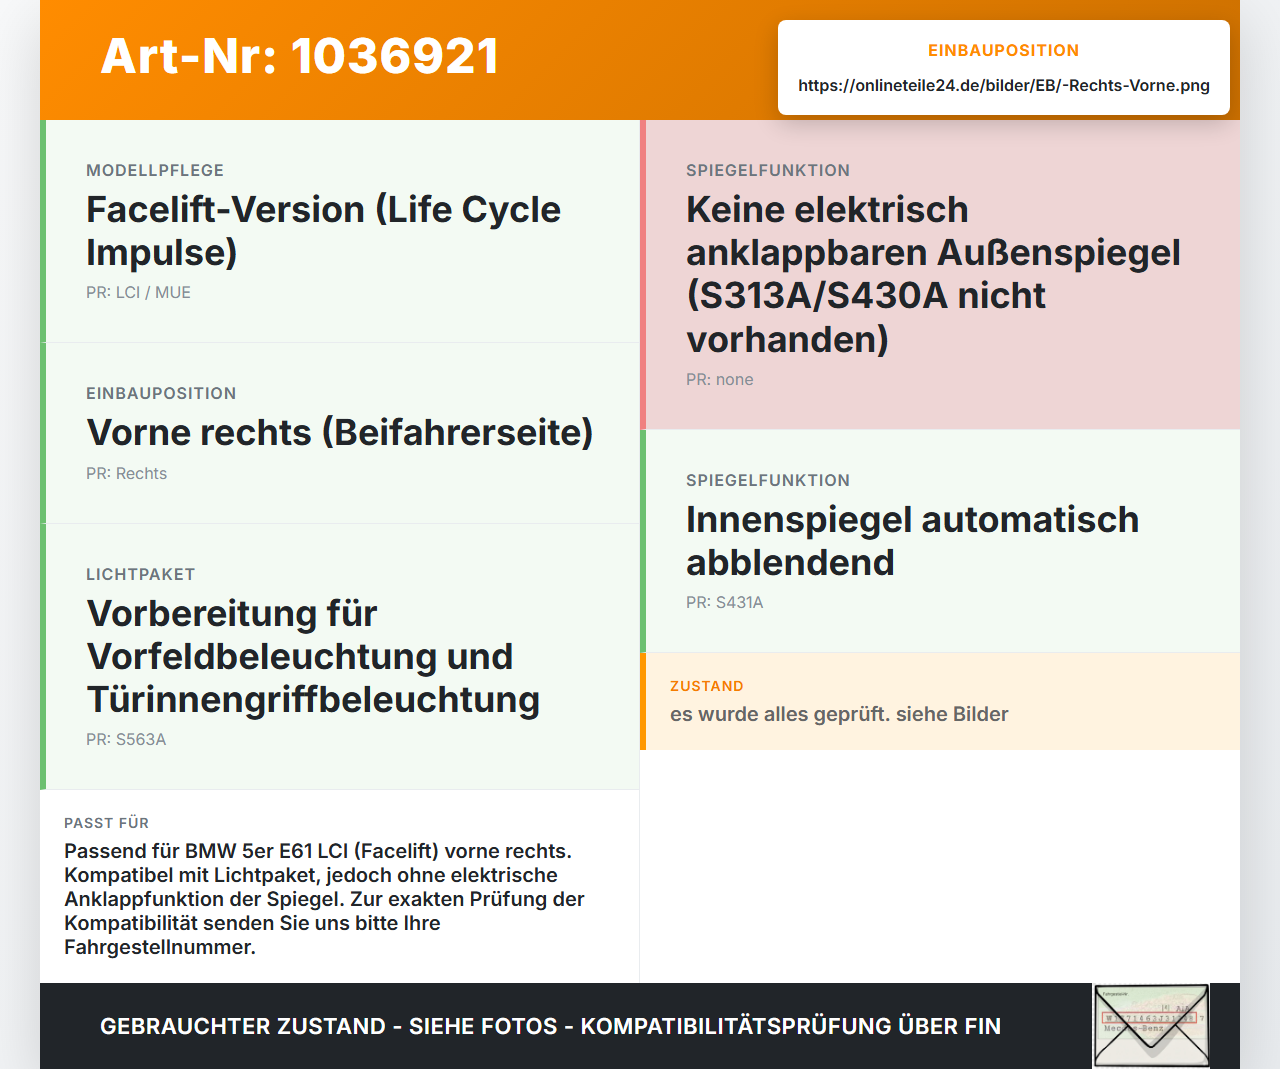Click the MODELLPFLEGE label
The width and height of the screenshot is (1280, 1070).
pos(155,170)
